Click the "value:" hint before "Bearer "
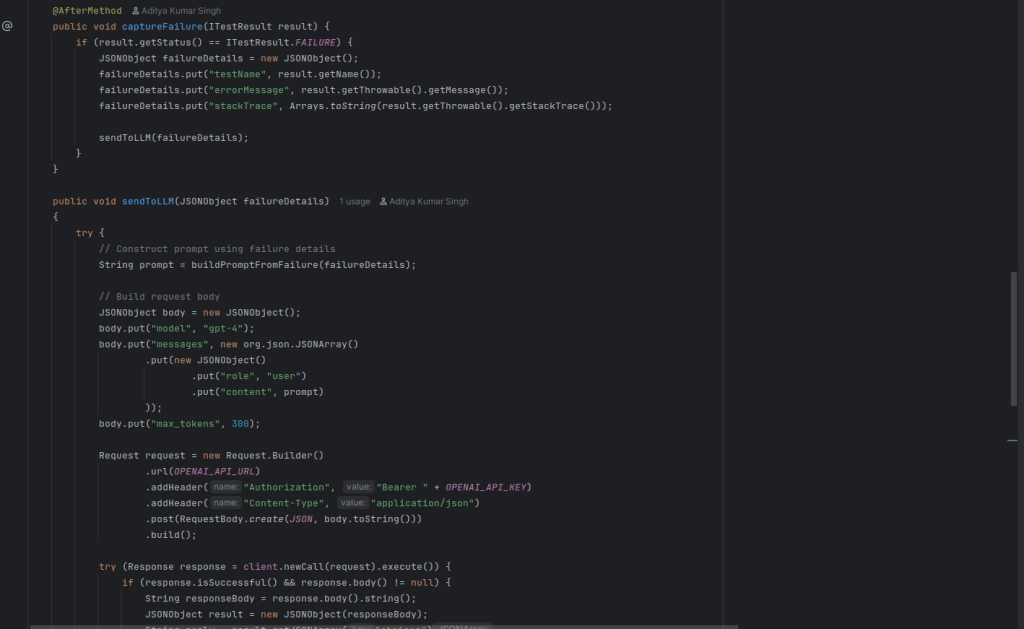Viewport: 1024px width, 629px height. 357,487
